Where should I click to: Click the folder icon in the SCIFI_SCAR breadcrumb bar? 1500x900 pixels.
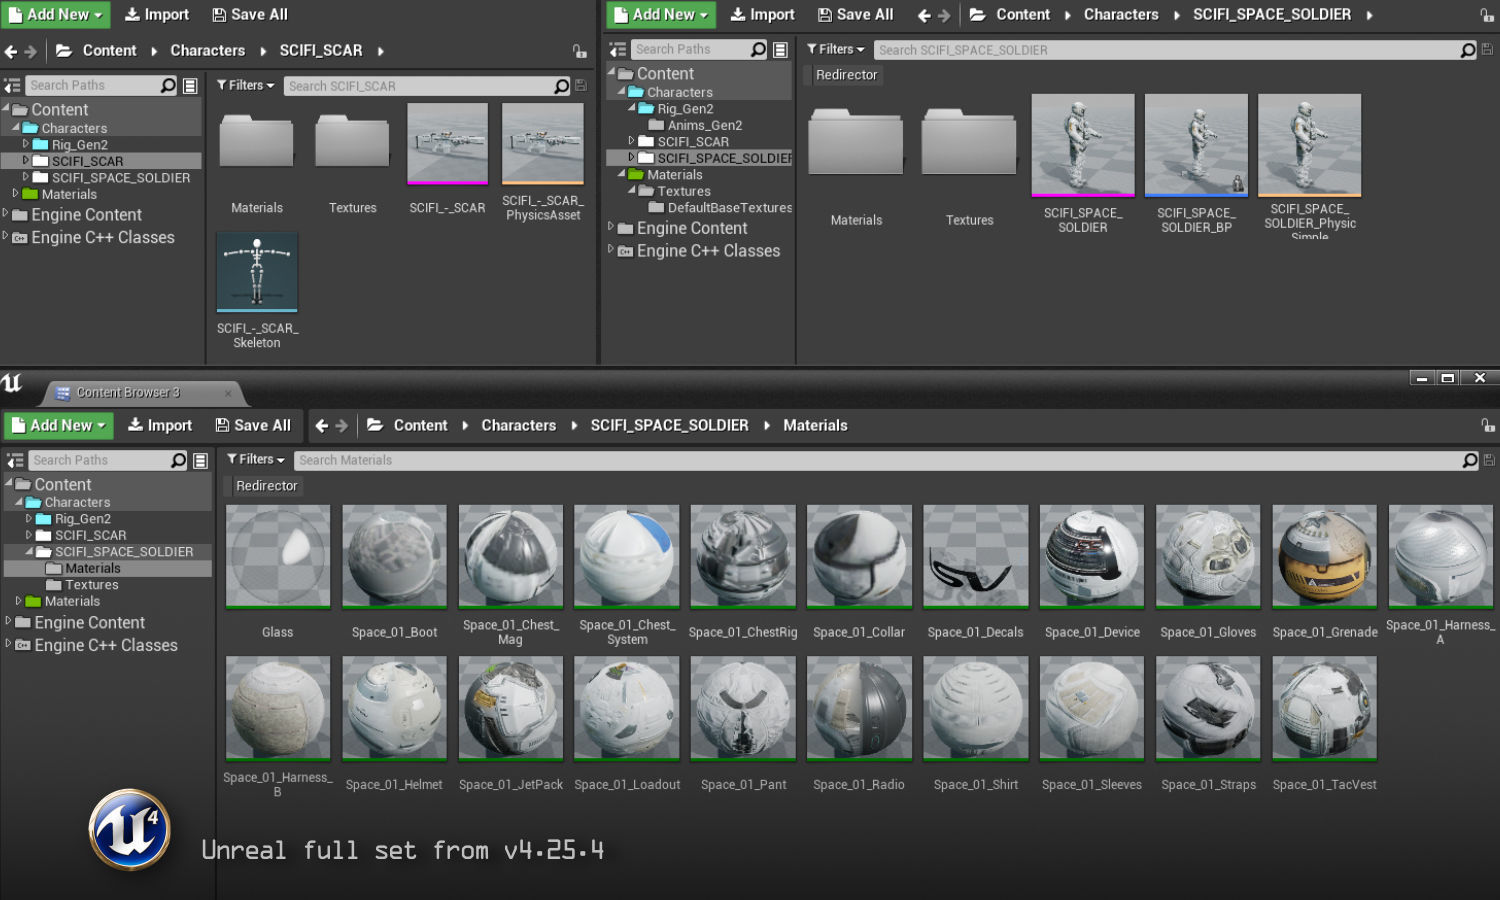click(63, 51)
